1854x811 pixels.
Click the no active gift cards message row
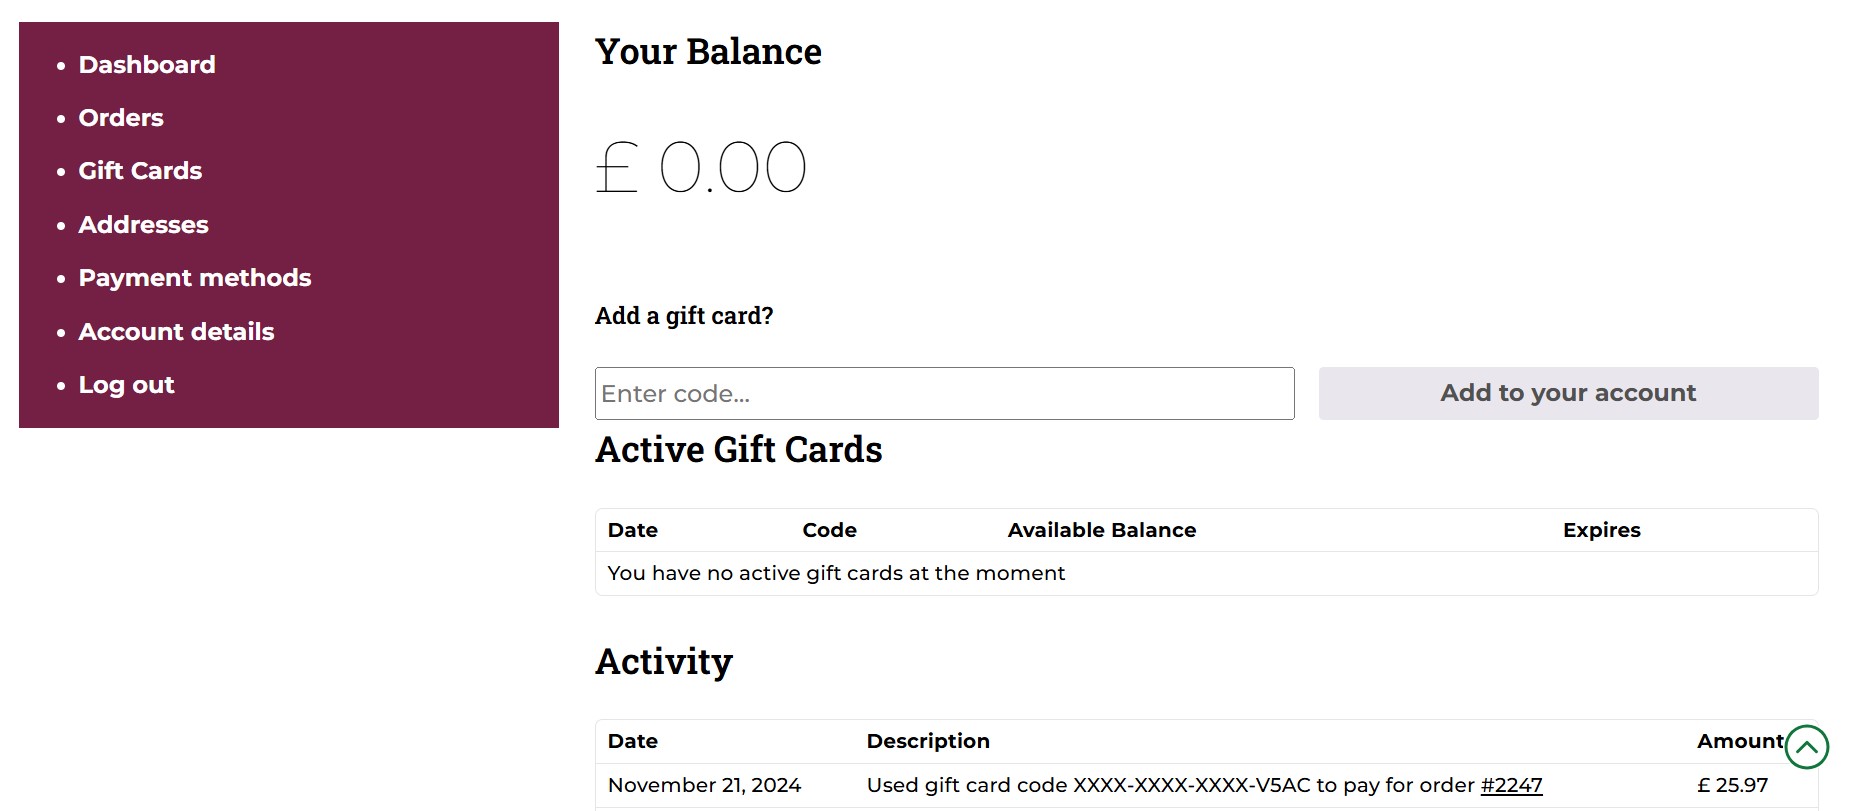click(1206, 573)
